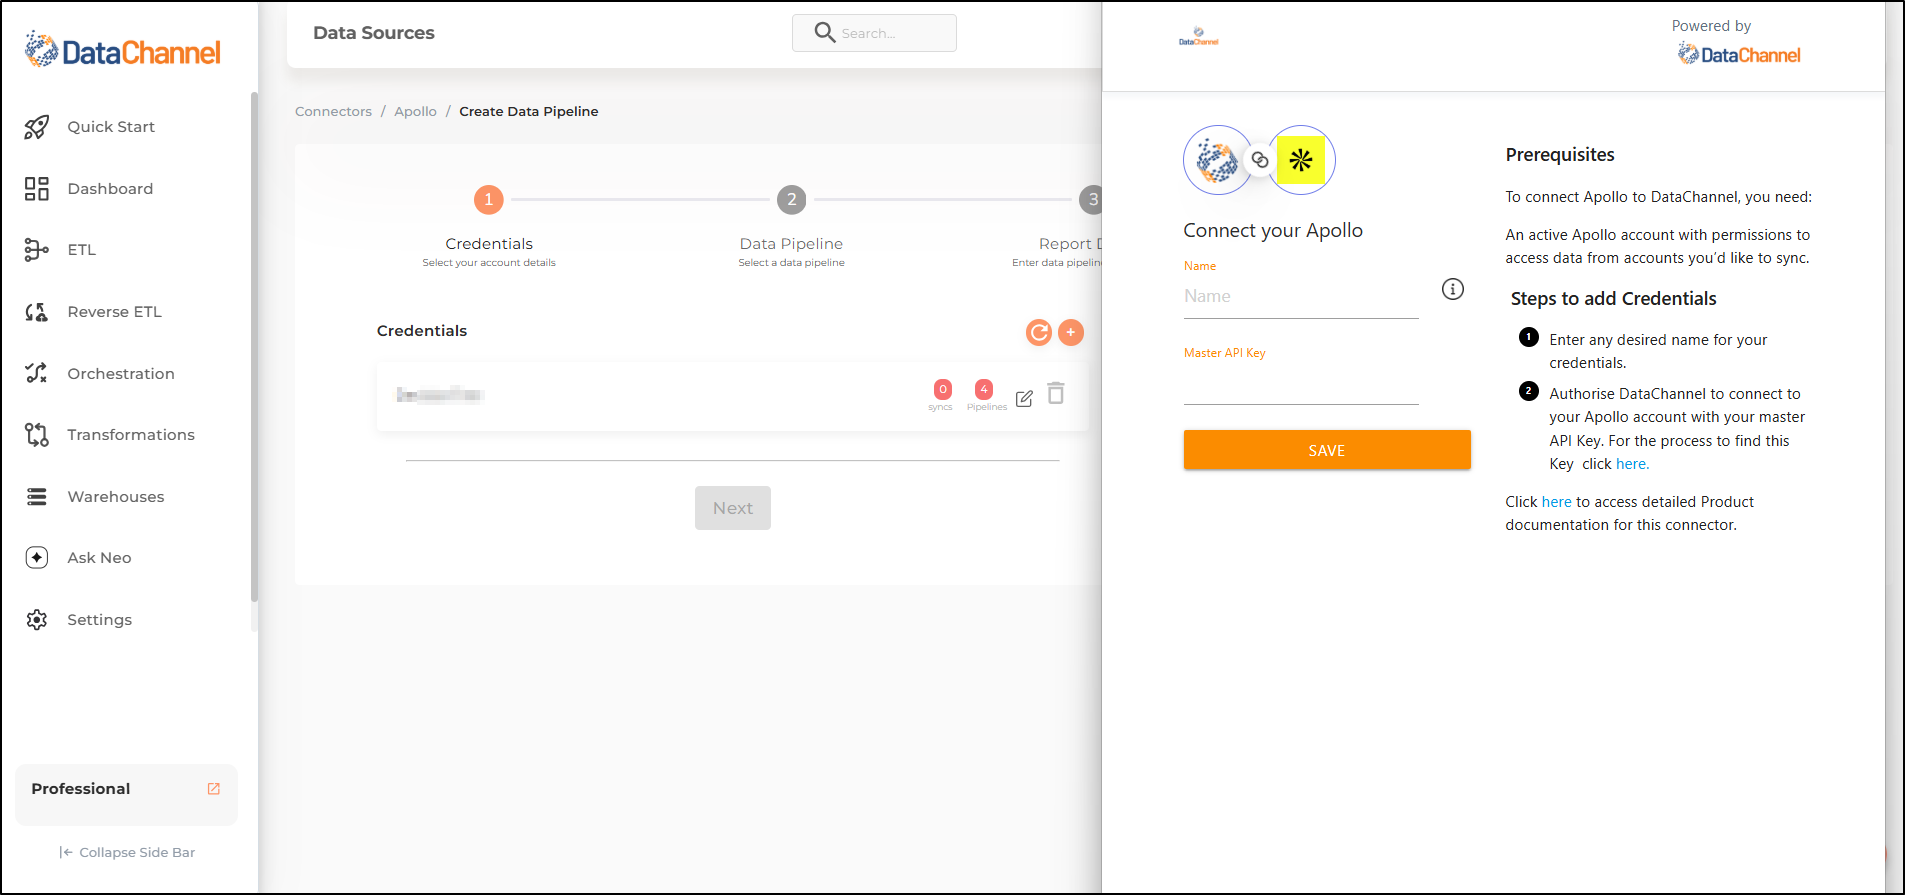The image size is (1905, 895).
Task: Click the Powered by DataChannel logo
Action: (1739, 54)
